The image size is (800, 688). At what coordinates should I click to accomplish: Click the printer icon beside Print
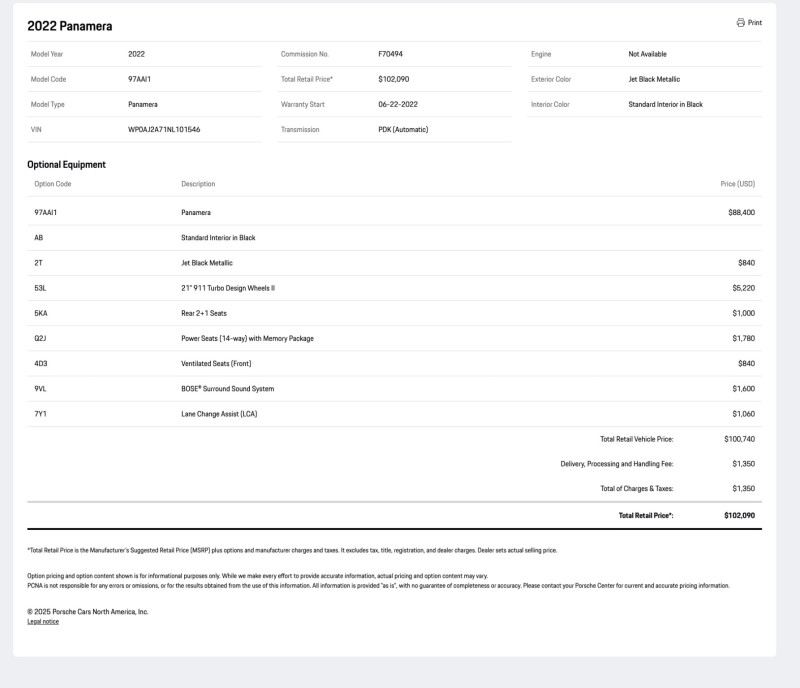coord(740,22)
